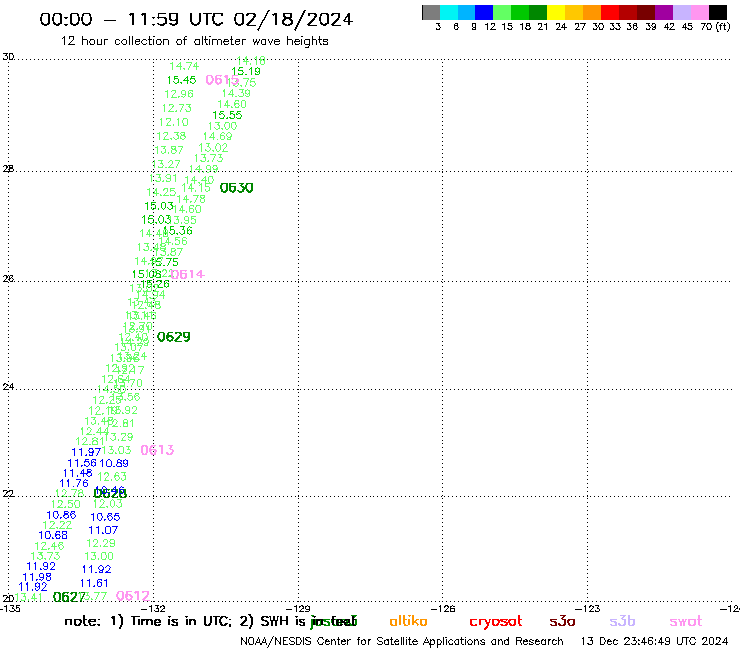The height and width of the screenshot is (650, 740).
Task: Click the blue 10.68 wave height value
Action: point(53,535)
